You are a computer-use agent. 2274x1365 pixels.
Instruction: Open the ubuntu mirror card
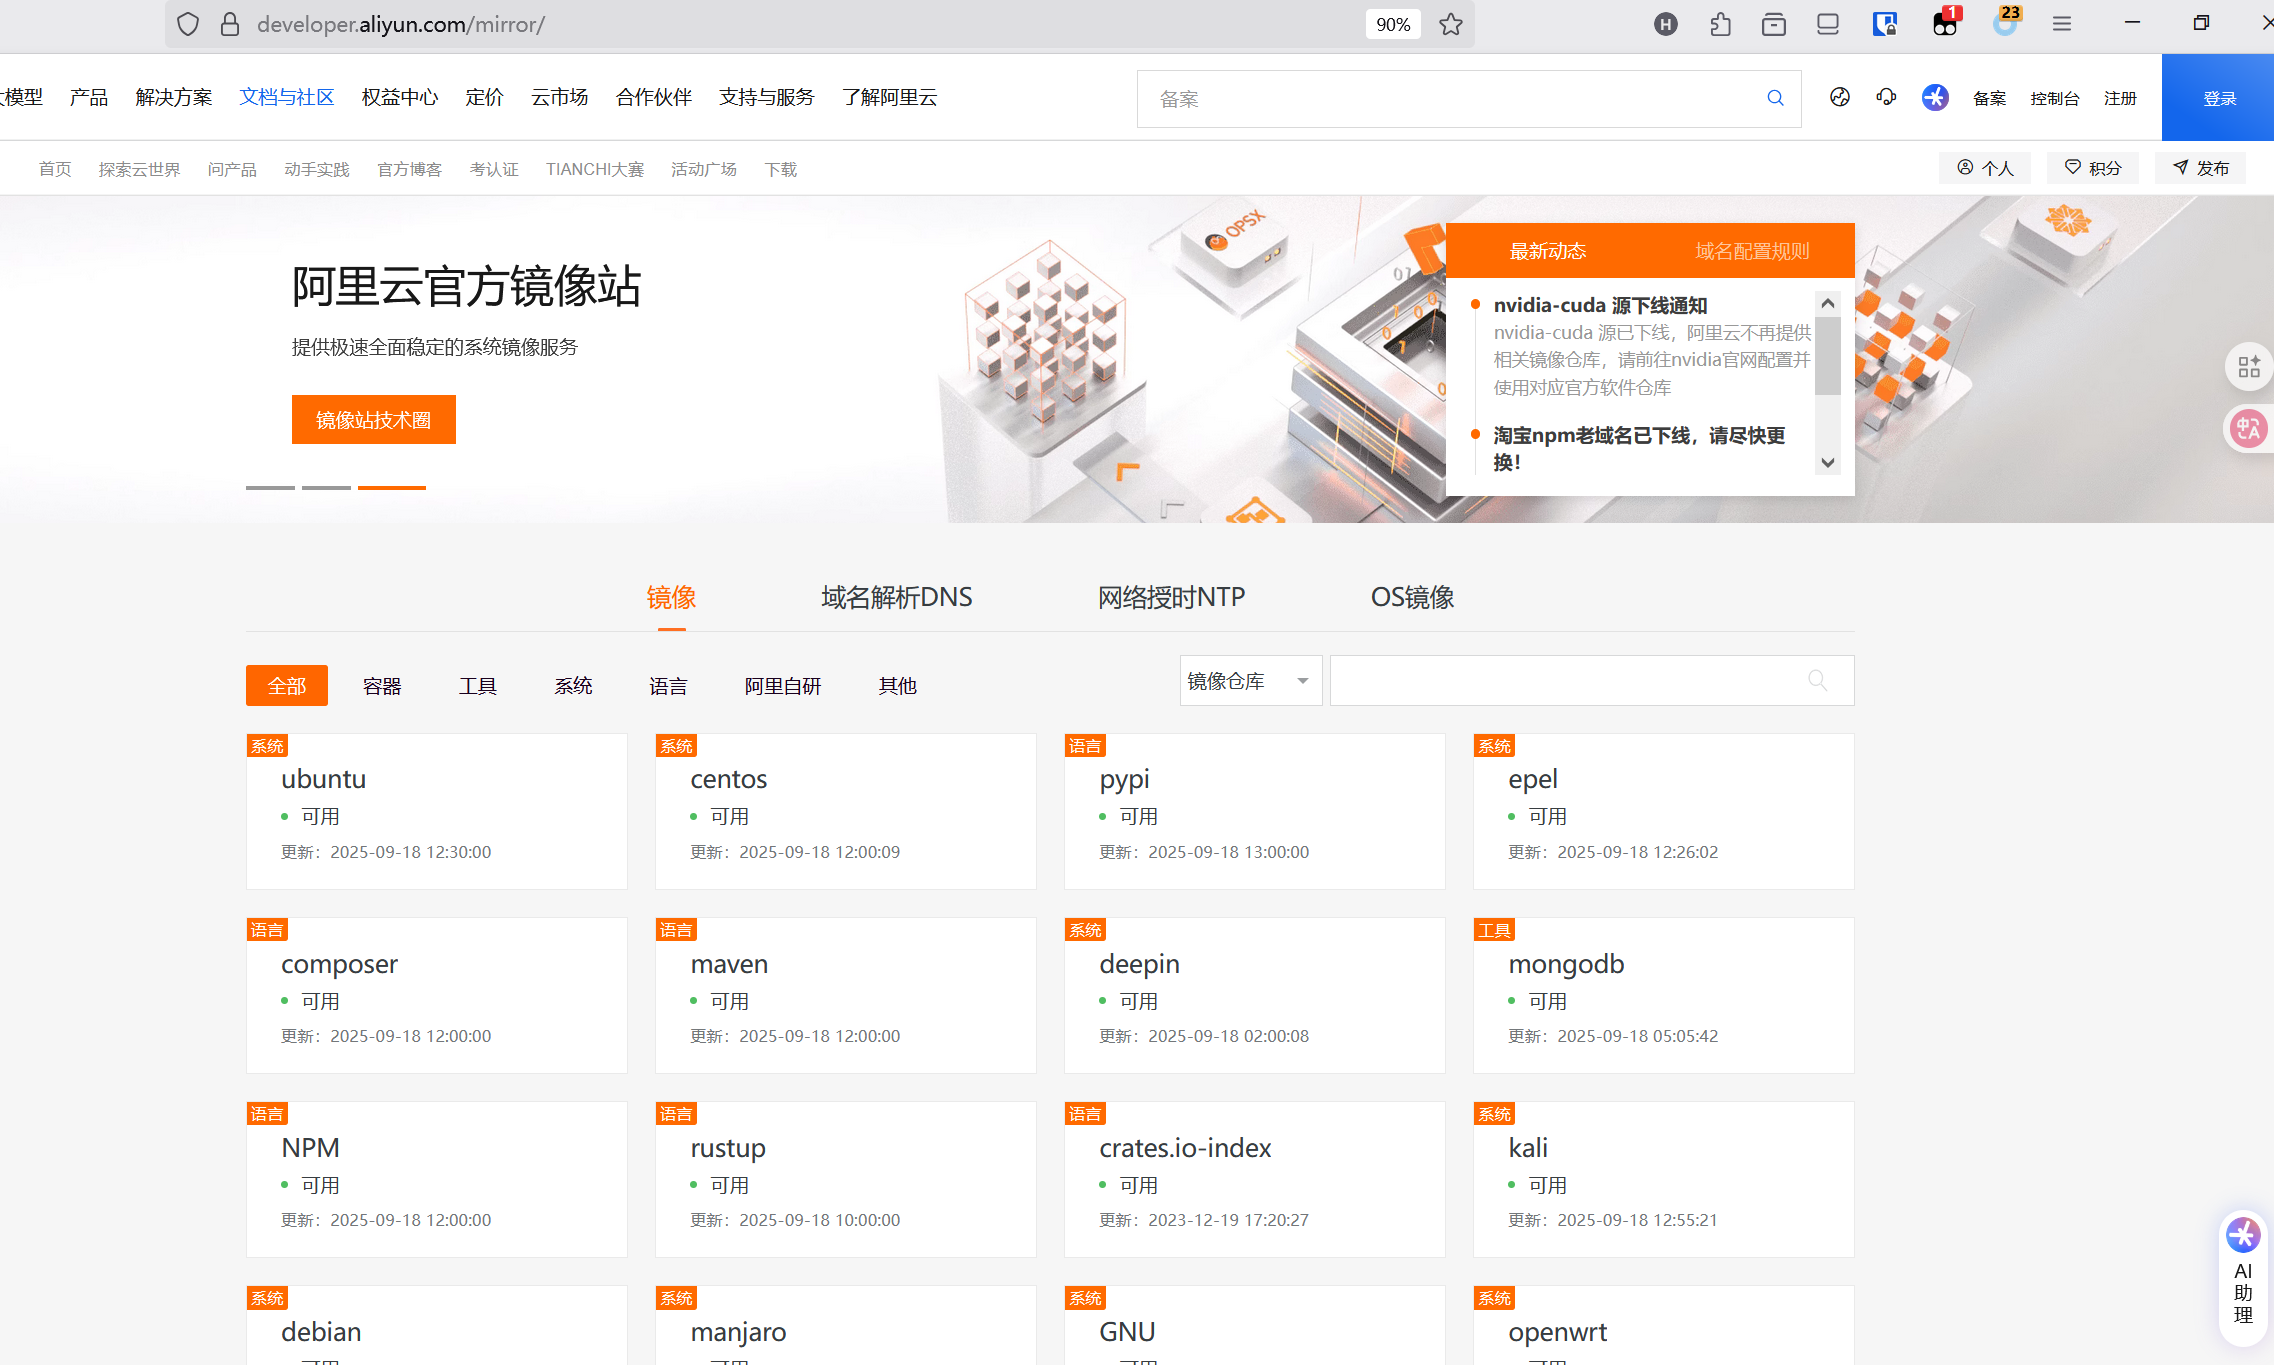coord(437,812)
